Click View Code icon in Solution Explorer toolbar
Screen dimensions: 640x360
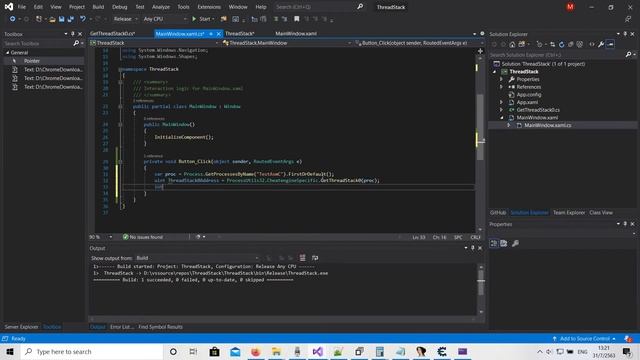pyautogui.click(x=592, y=44)
